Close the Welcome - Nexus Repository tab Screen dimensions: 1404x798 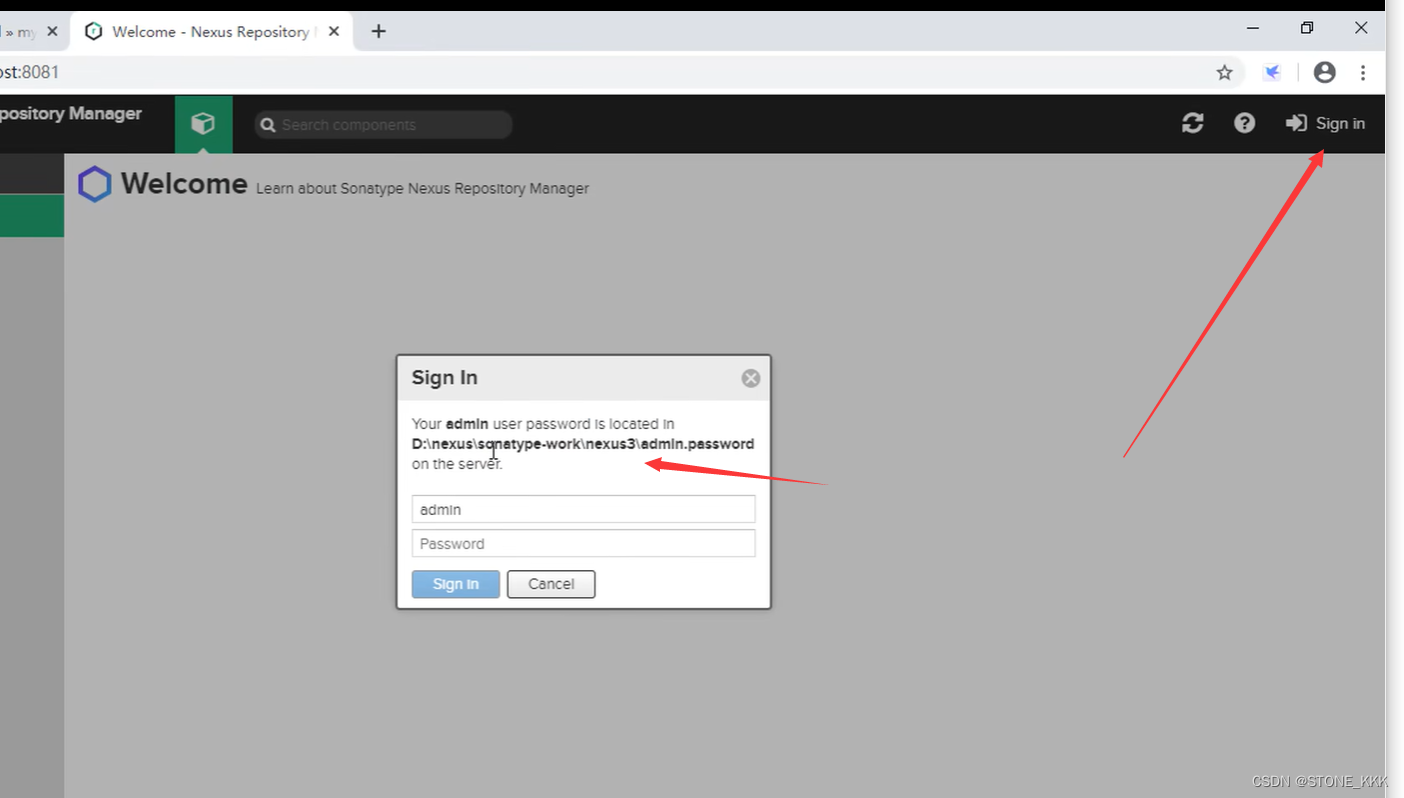tap(334, 31)
